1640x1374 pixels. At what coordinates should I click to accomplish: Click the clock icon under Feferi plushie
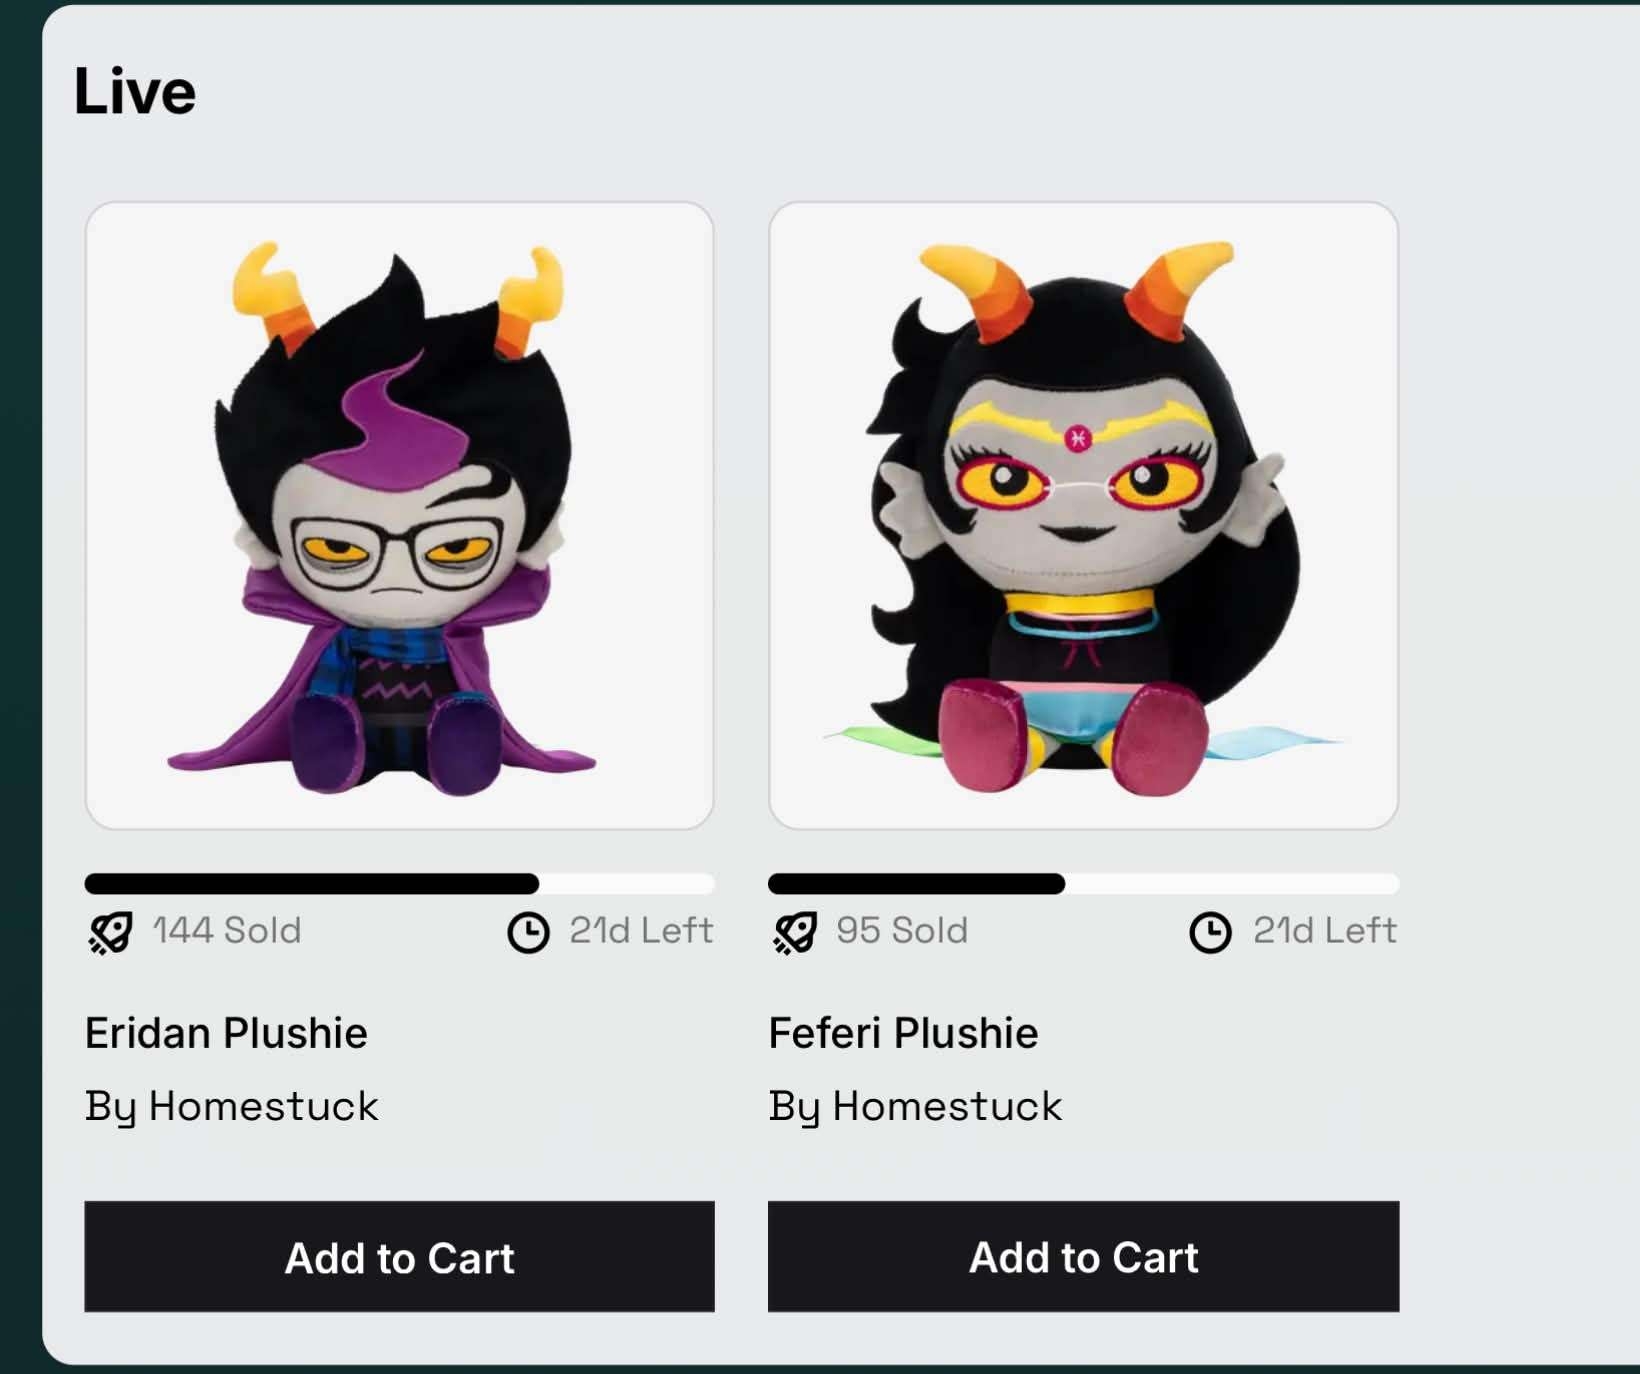tap(1210, 932)
